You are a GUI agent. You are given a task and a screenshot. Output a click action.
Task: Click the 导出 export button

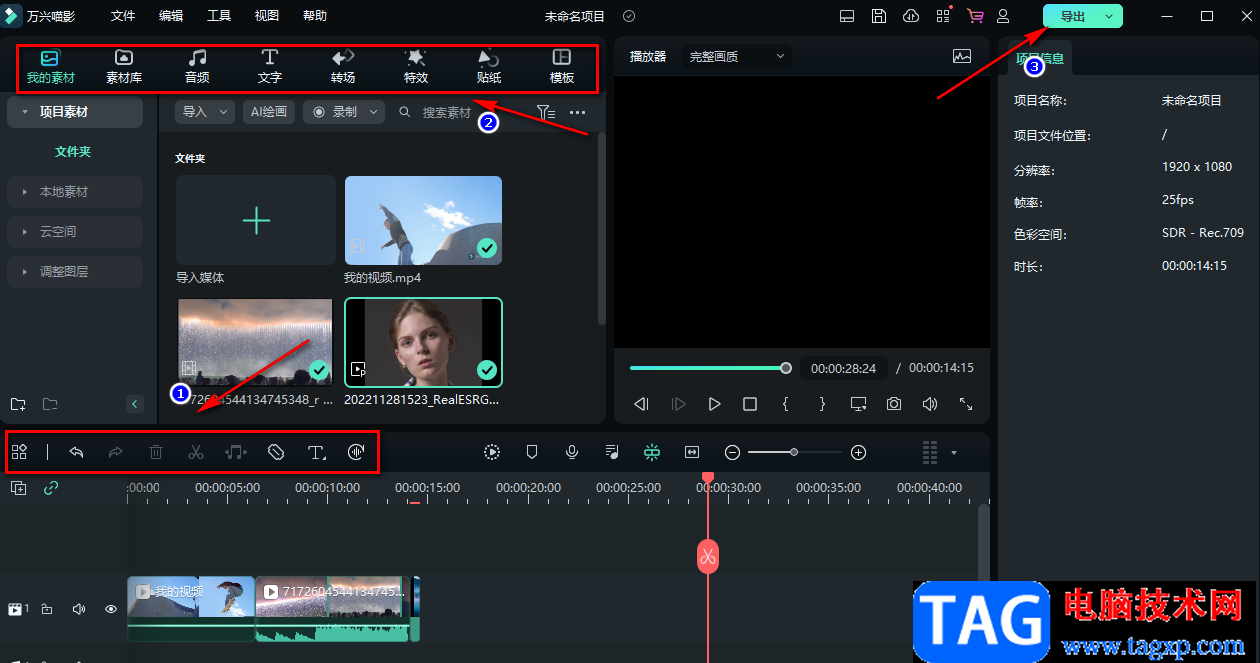click(x=1072, y=16)
